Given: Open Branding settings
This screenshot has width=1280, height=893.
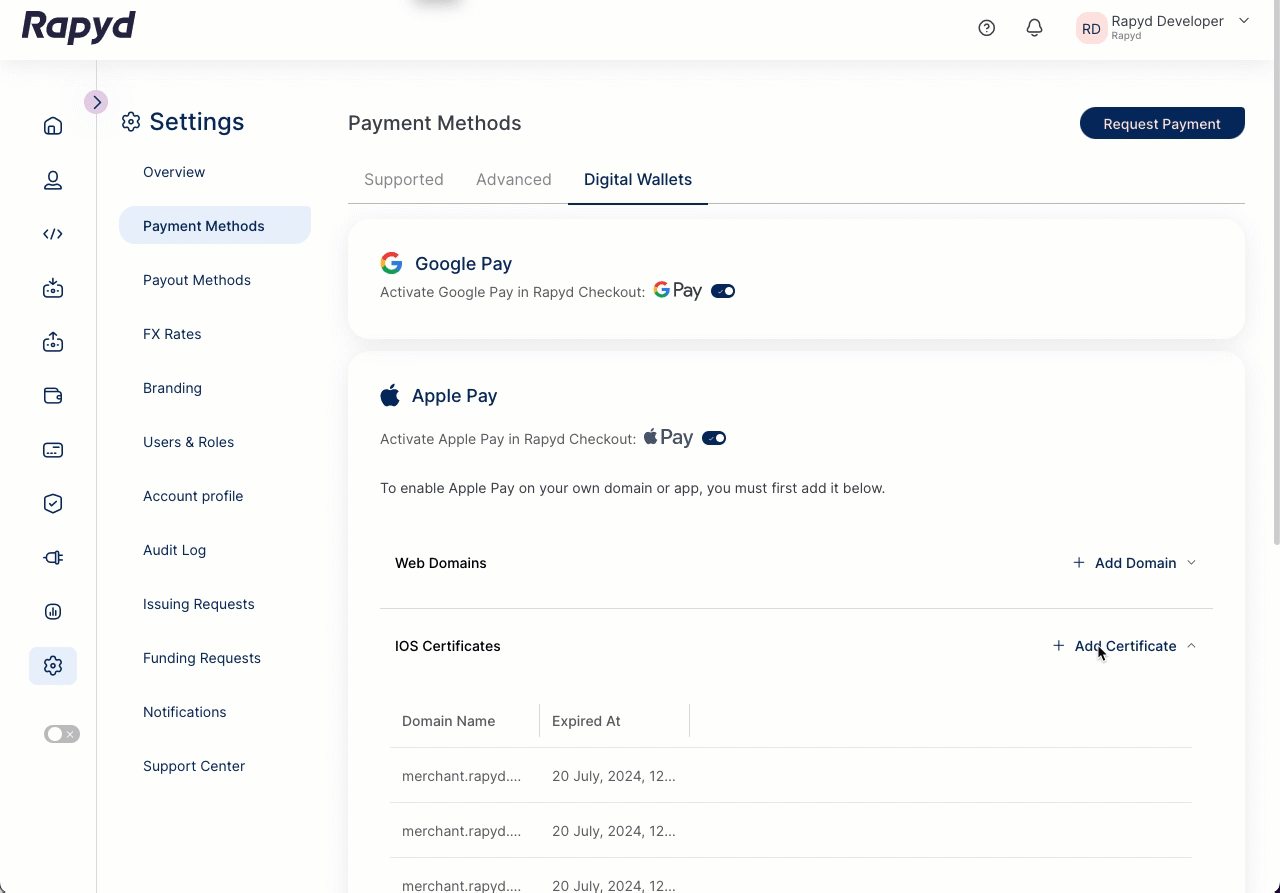Looking at the screenshot, I should pos(172,388).
